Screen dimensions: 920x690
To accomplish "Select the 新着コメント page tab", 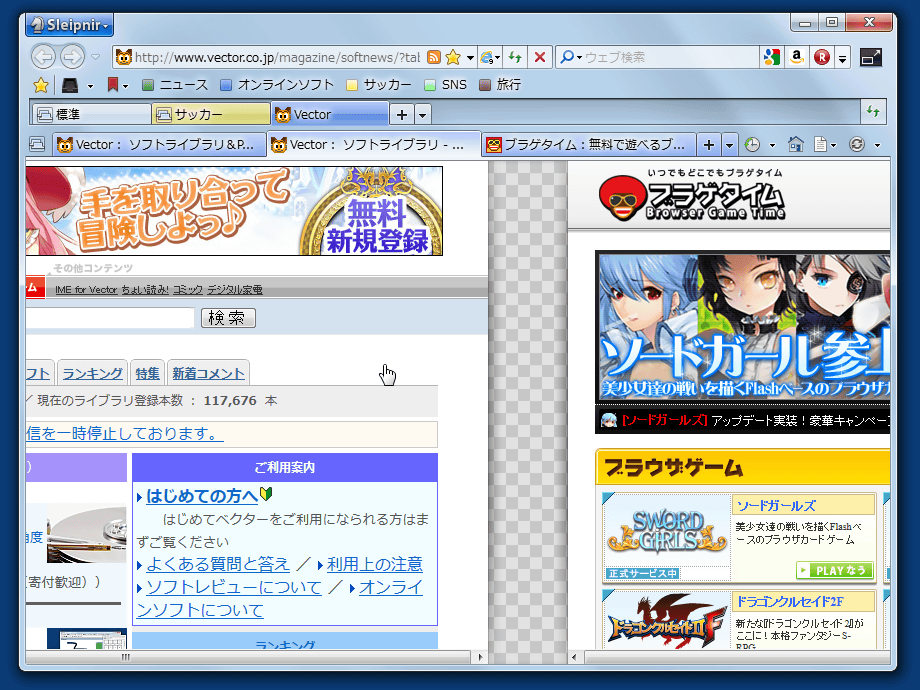I will click(208, 373).
